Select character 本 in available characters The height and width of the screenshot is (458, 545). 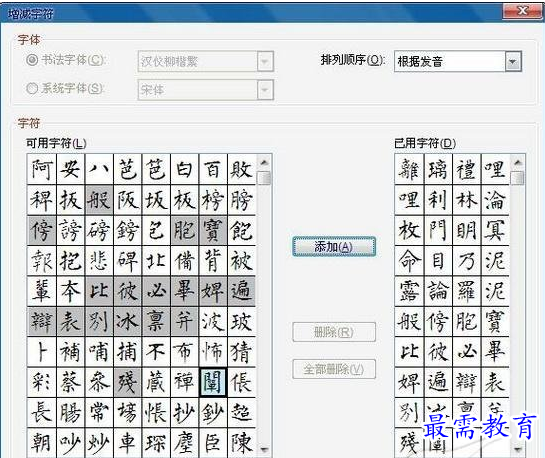[71, 291]
